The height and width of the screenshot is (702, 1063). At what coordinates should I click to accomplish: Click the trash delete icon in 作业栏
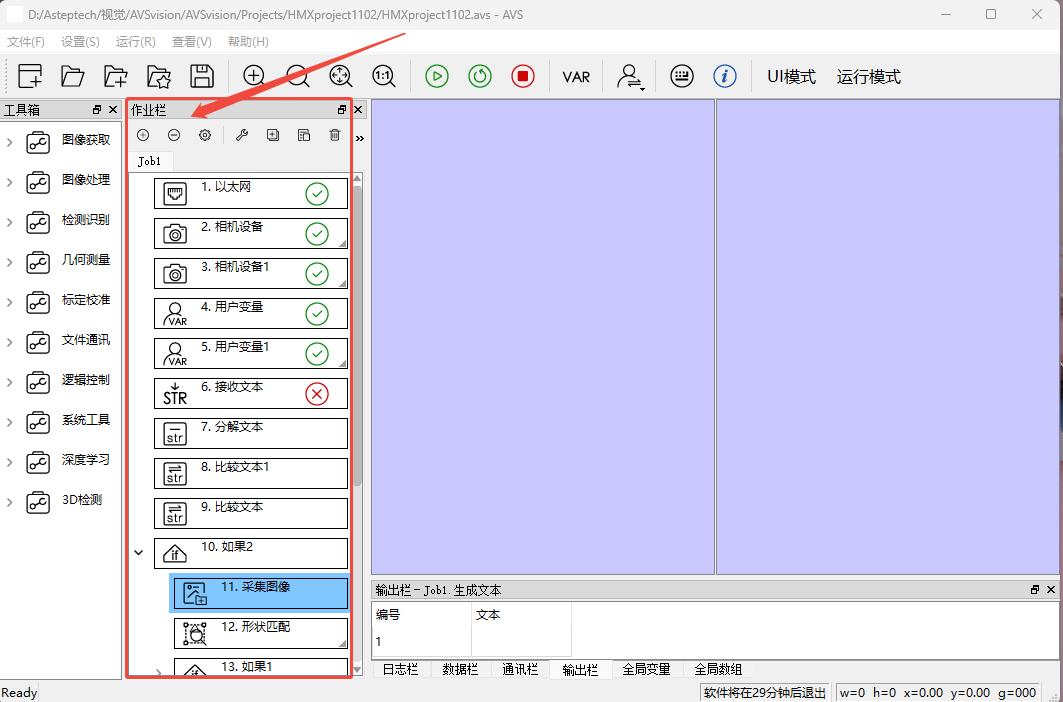click(x=335, y=135)
